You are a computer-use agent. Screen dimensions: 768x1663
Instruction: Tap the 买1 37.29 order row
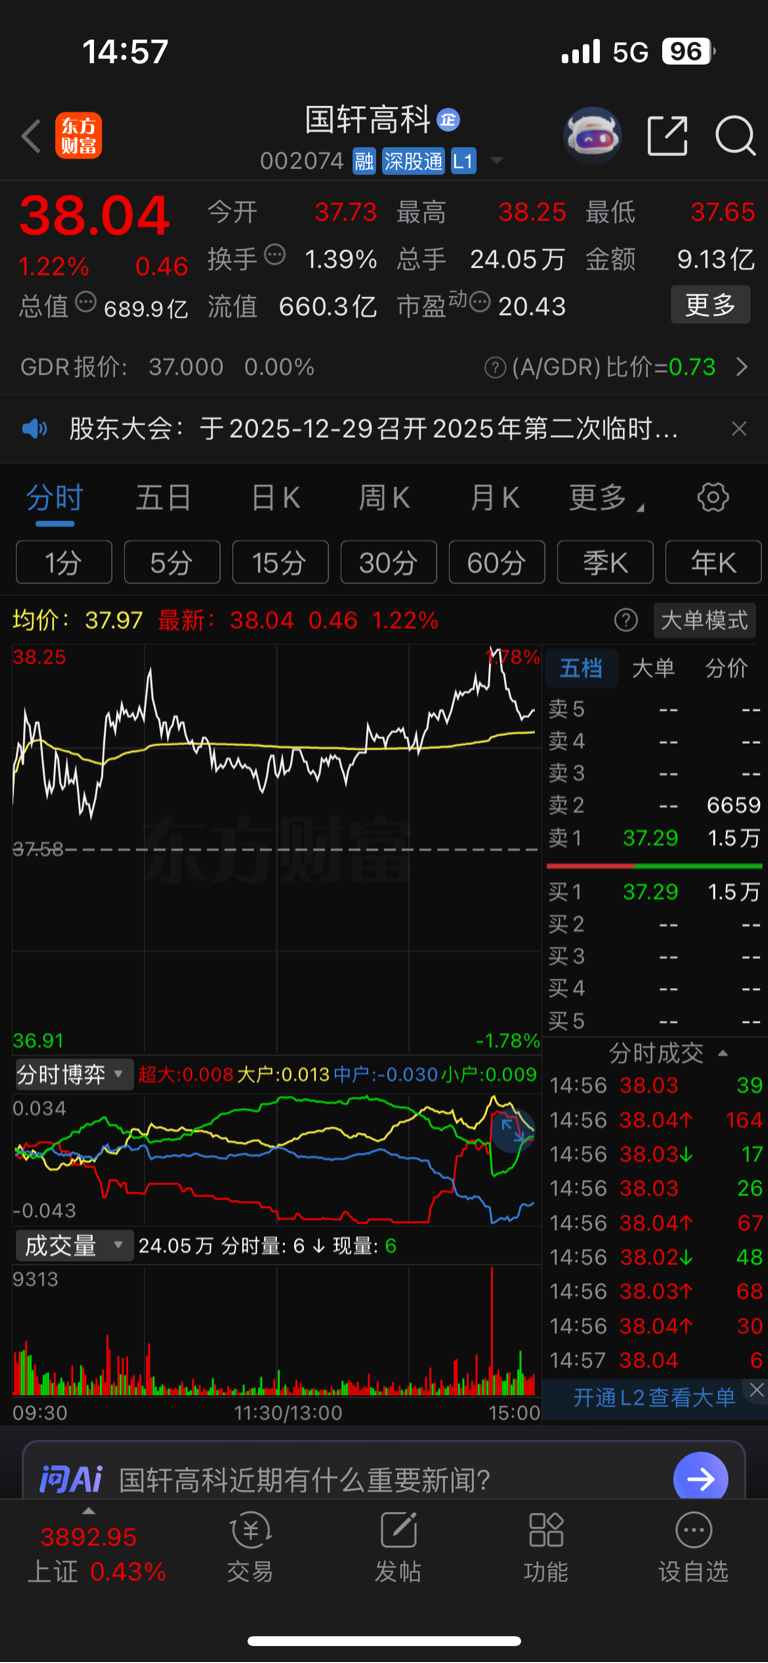coord(654,892)
